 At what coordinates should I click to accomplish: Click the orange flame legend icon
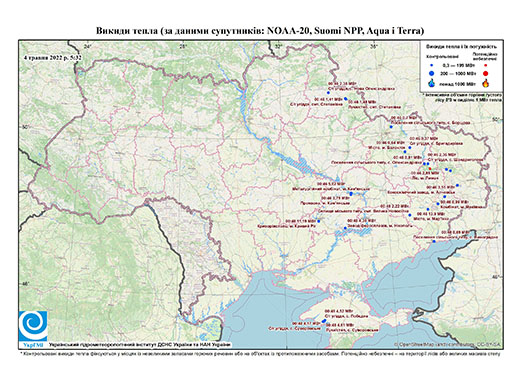(x=486, y=83)
